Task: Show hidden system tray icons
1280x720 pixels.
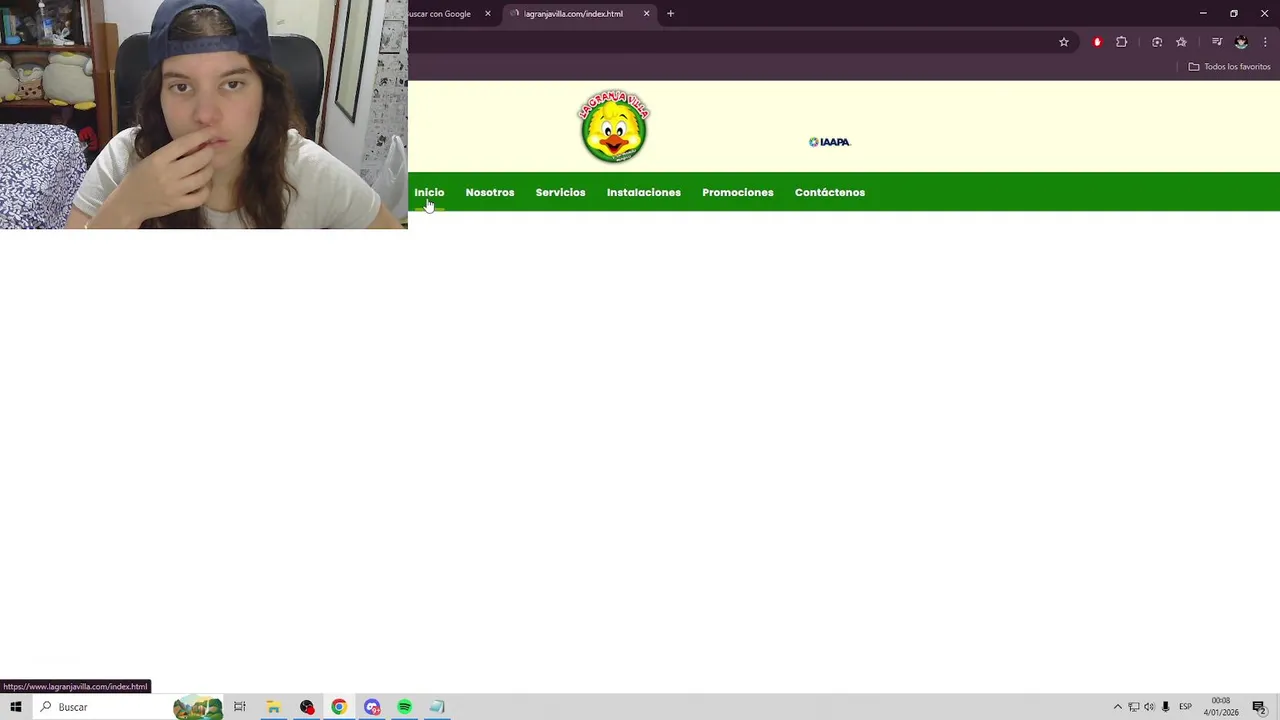Action: [x=1118, y=707]
